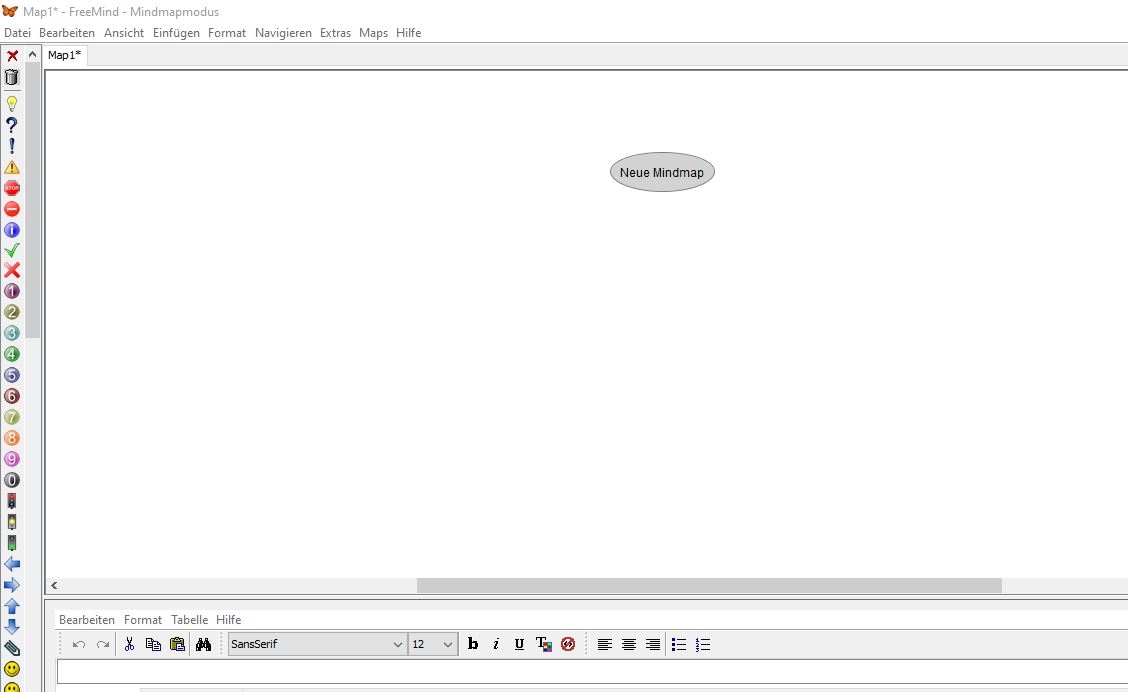Select the green check mark icon
This screenshot has height=692, width=1128.
(12, 250)
